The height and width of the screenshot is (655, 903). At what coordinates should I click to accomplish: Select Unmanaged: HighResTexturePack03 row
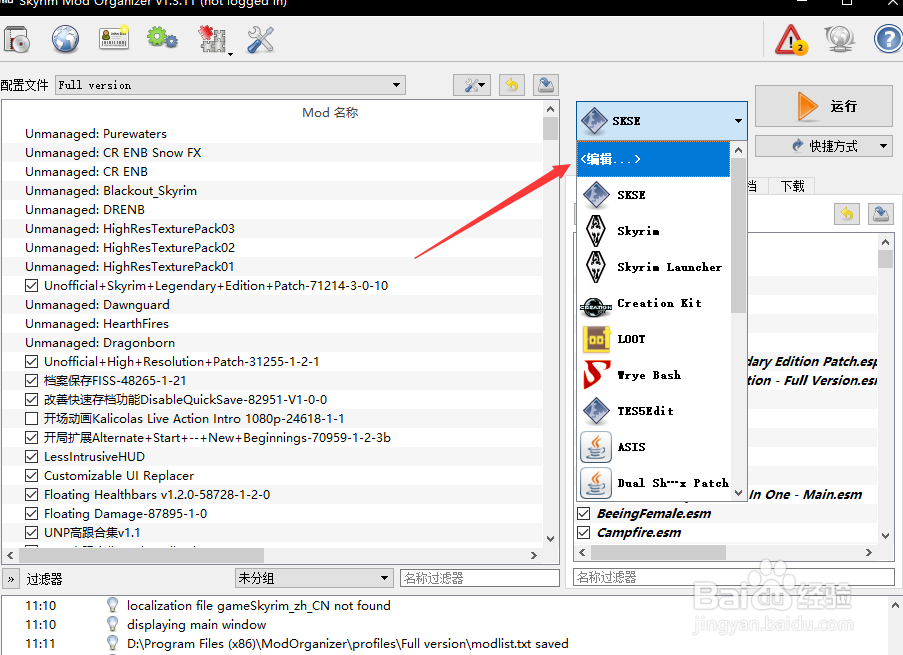pos(272,229)
